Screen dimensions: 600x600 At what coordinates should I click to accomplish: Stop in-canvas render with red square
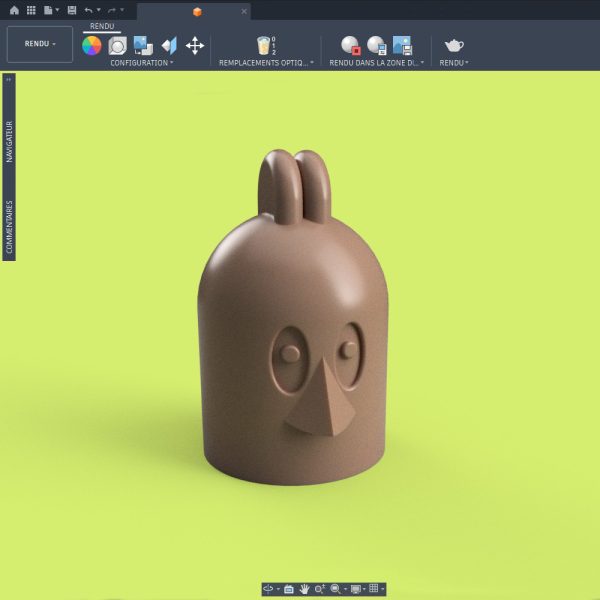tap(351, 46)
